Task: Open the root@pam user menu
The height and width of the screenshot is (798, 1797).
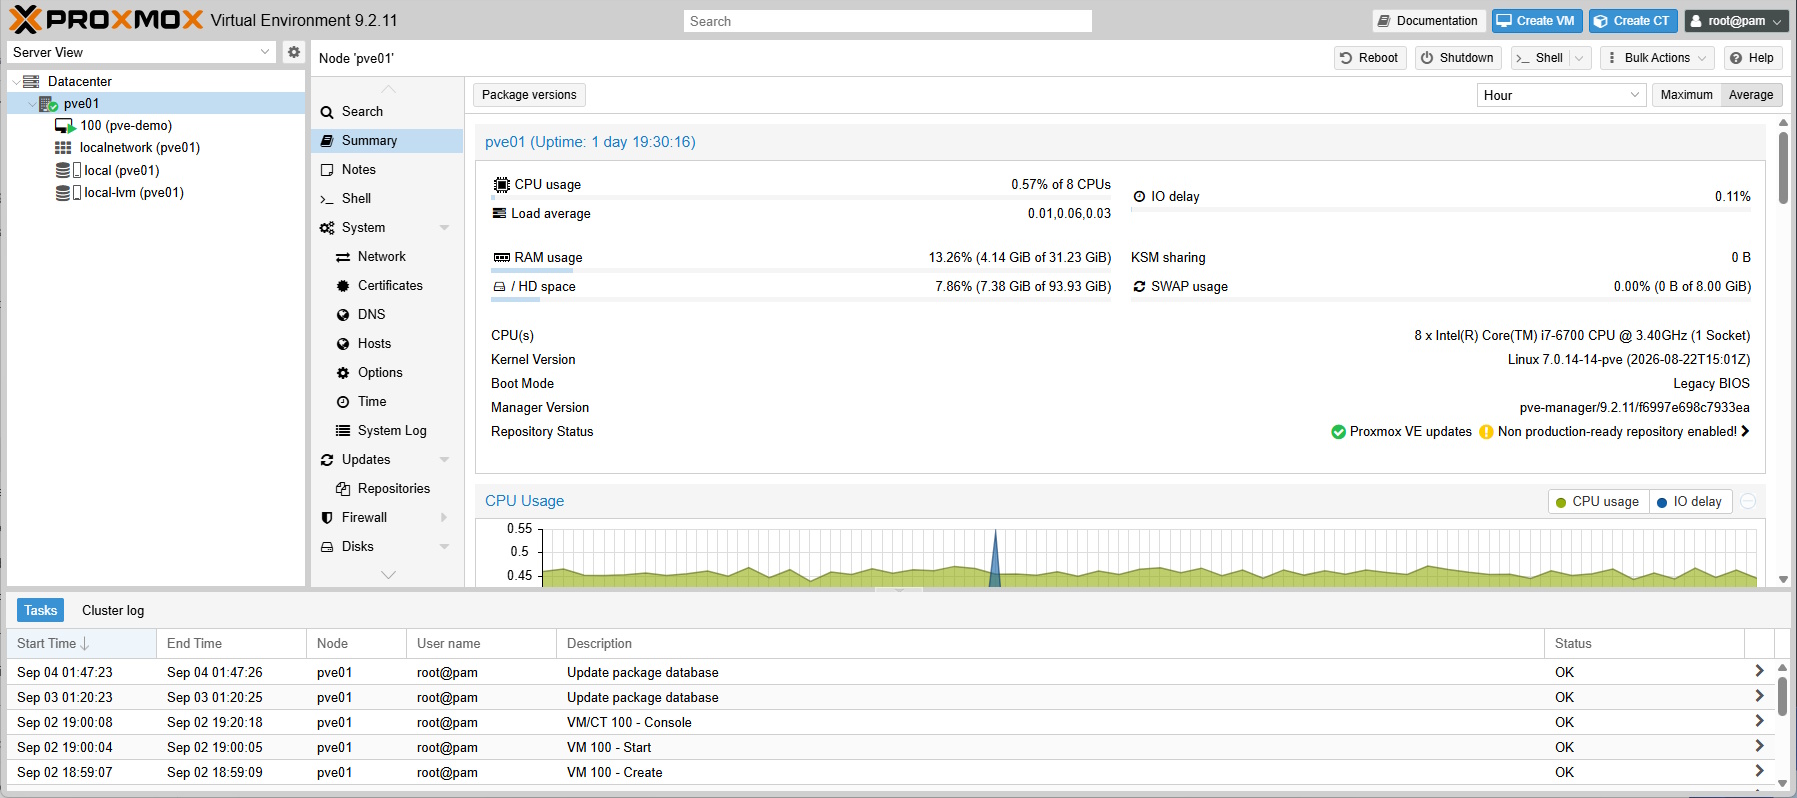Action: point(1736,21)
